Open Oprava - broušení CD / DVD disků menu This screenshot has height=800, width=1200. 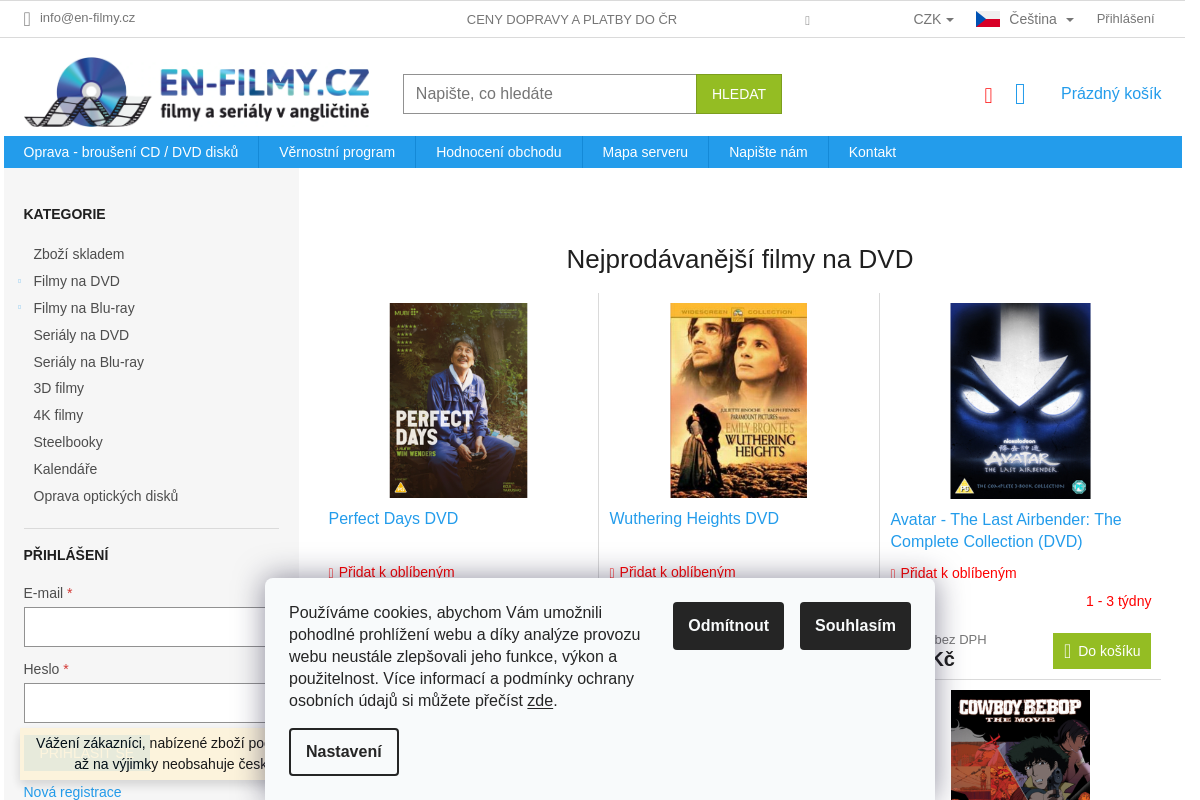click(131, 152)
